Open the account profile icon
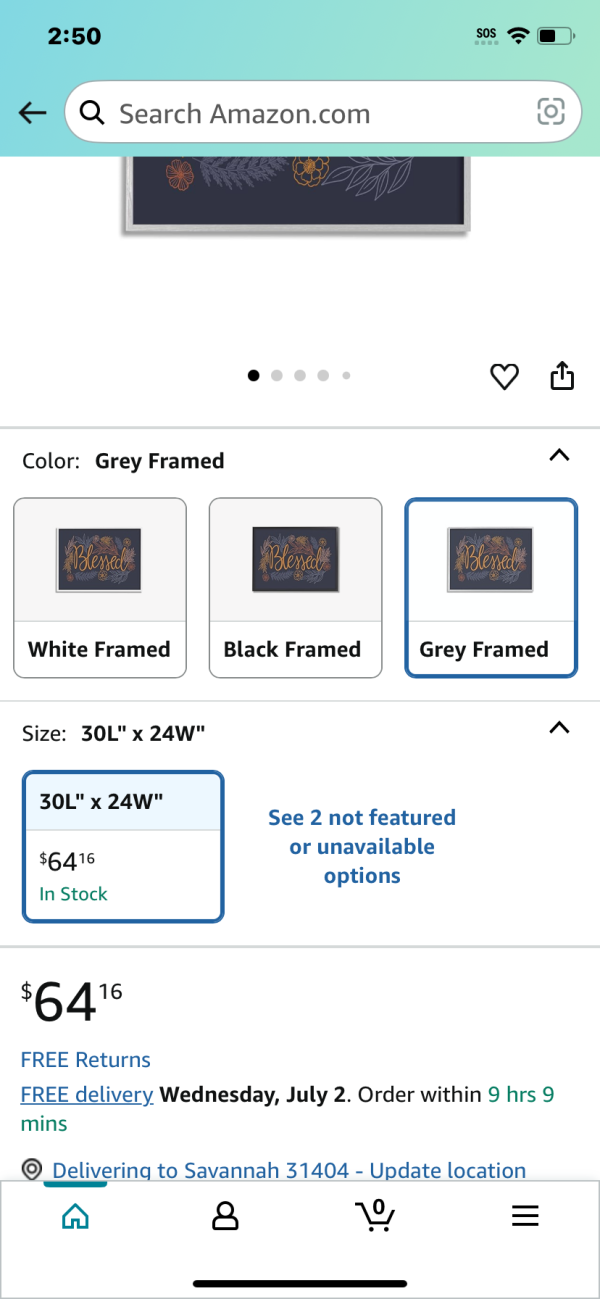The width and height of the screenshot is (600, 1299). point(225,1216)
